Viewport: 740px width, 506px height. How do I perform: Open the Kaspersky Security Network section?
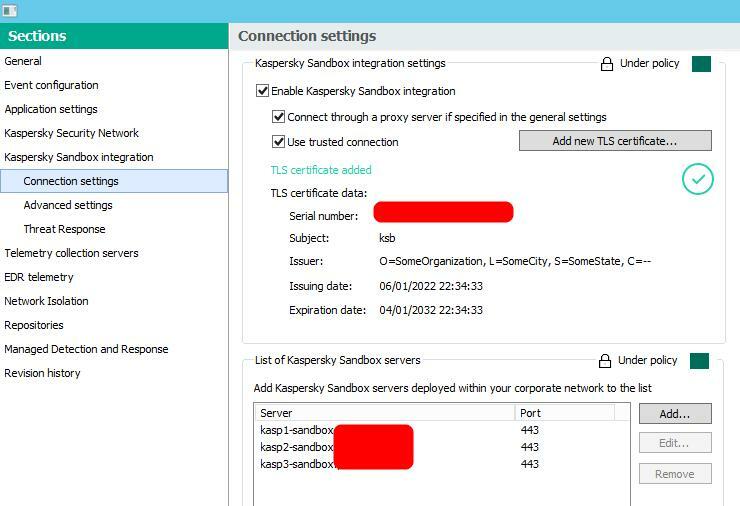(72, 133)
